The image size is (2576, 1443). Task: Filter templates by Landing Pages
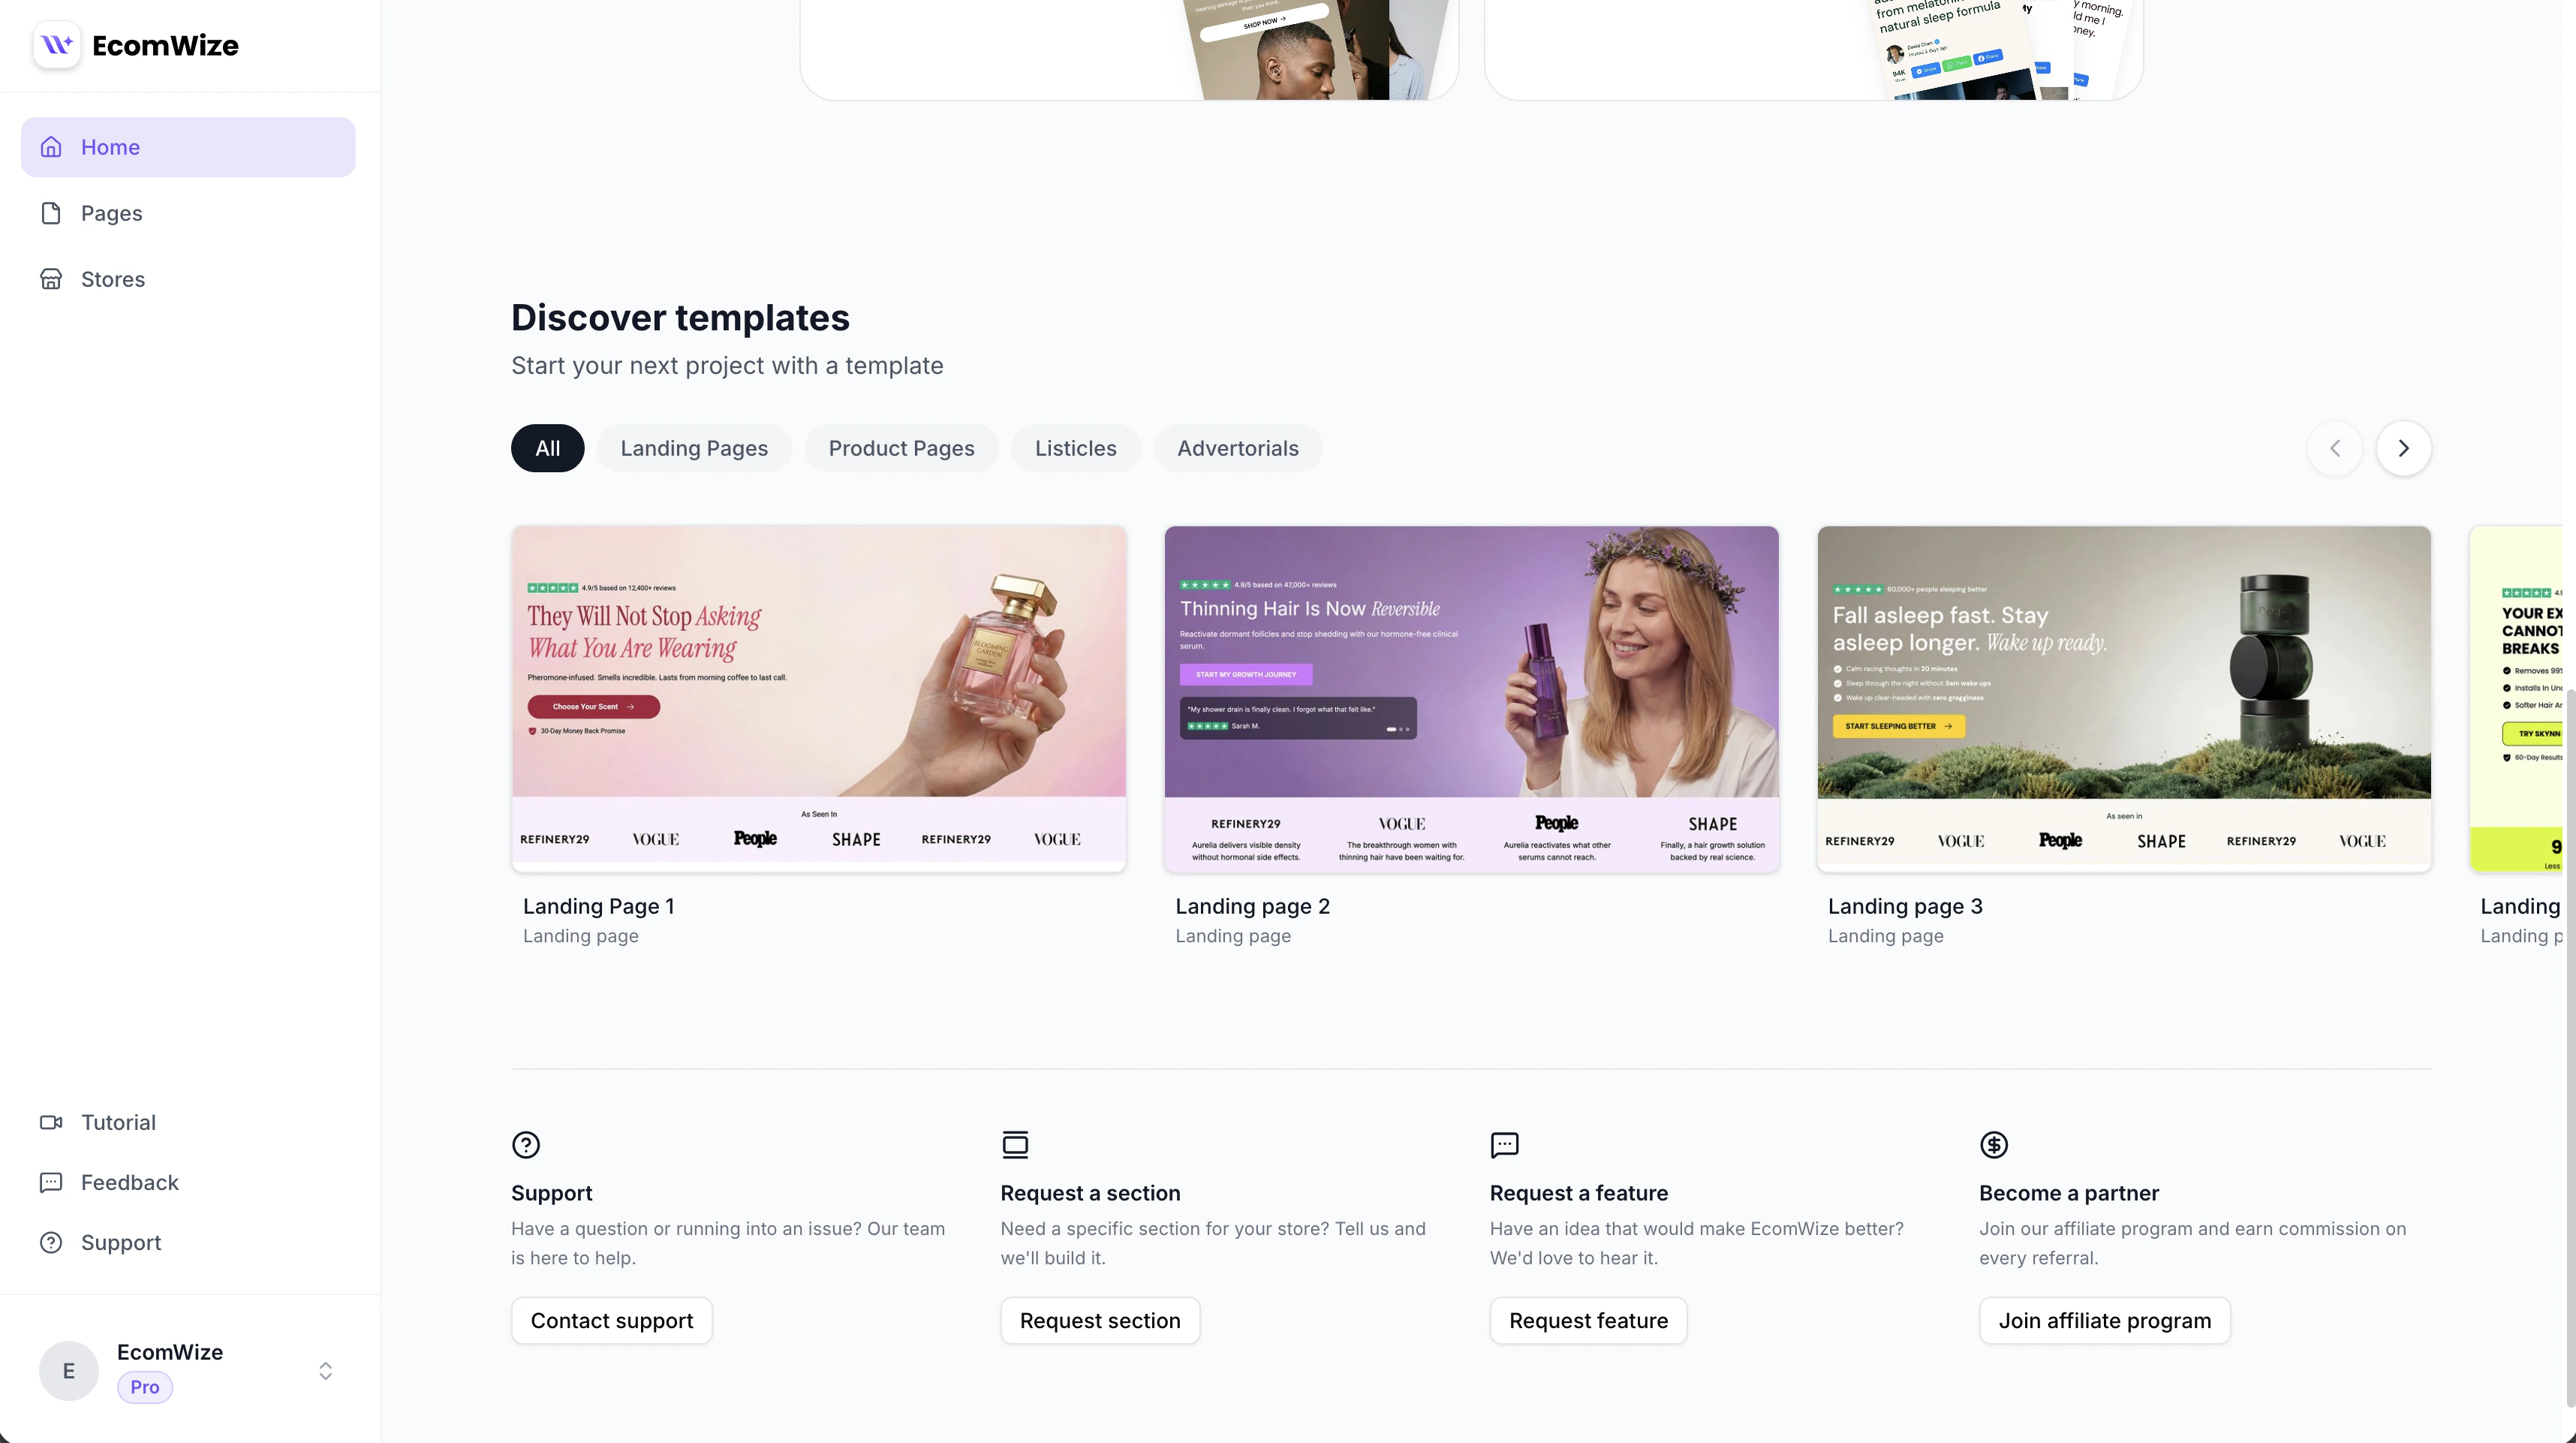[x=694, y=448]
